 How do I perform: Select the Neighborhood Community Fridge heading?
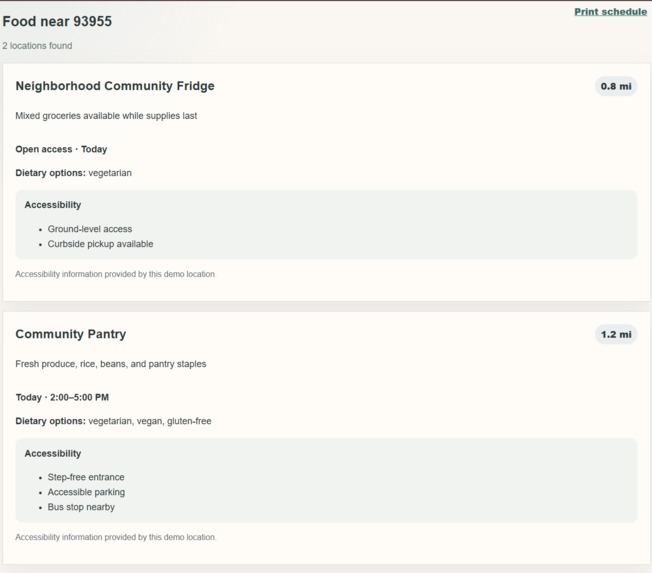[115, 86]
